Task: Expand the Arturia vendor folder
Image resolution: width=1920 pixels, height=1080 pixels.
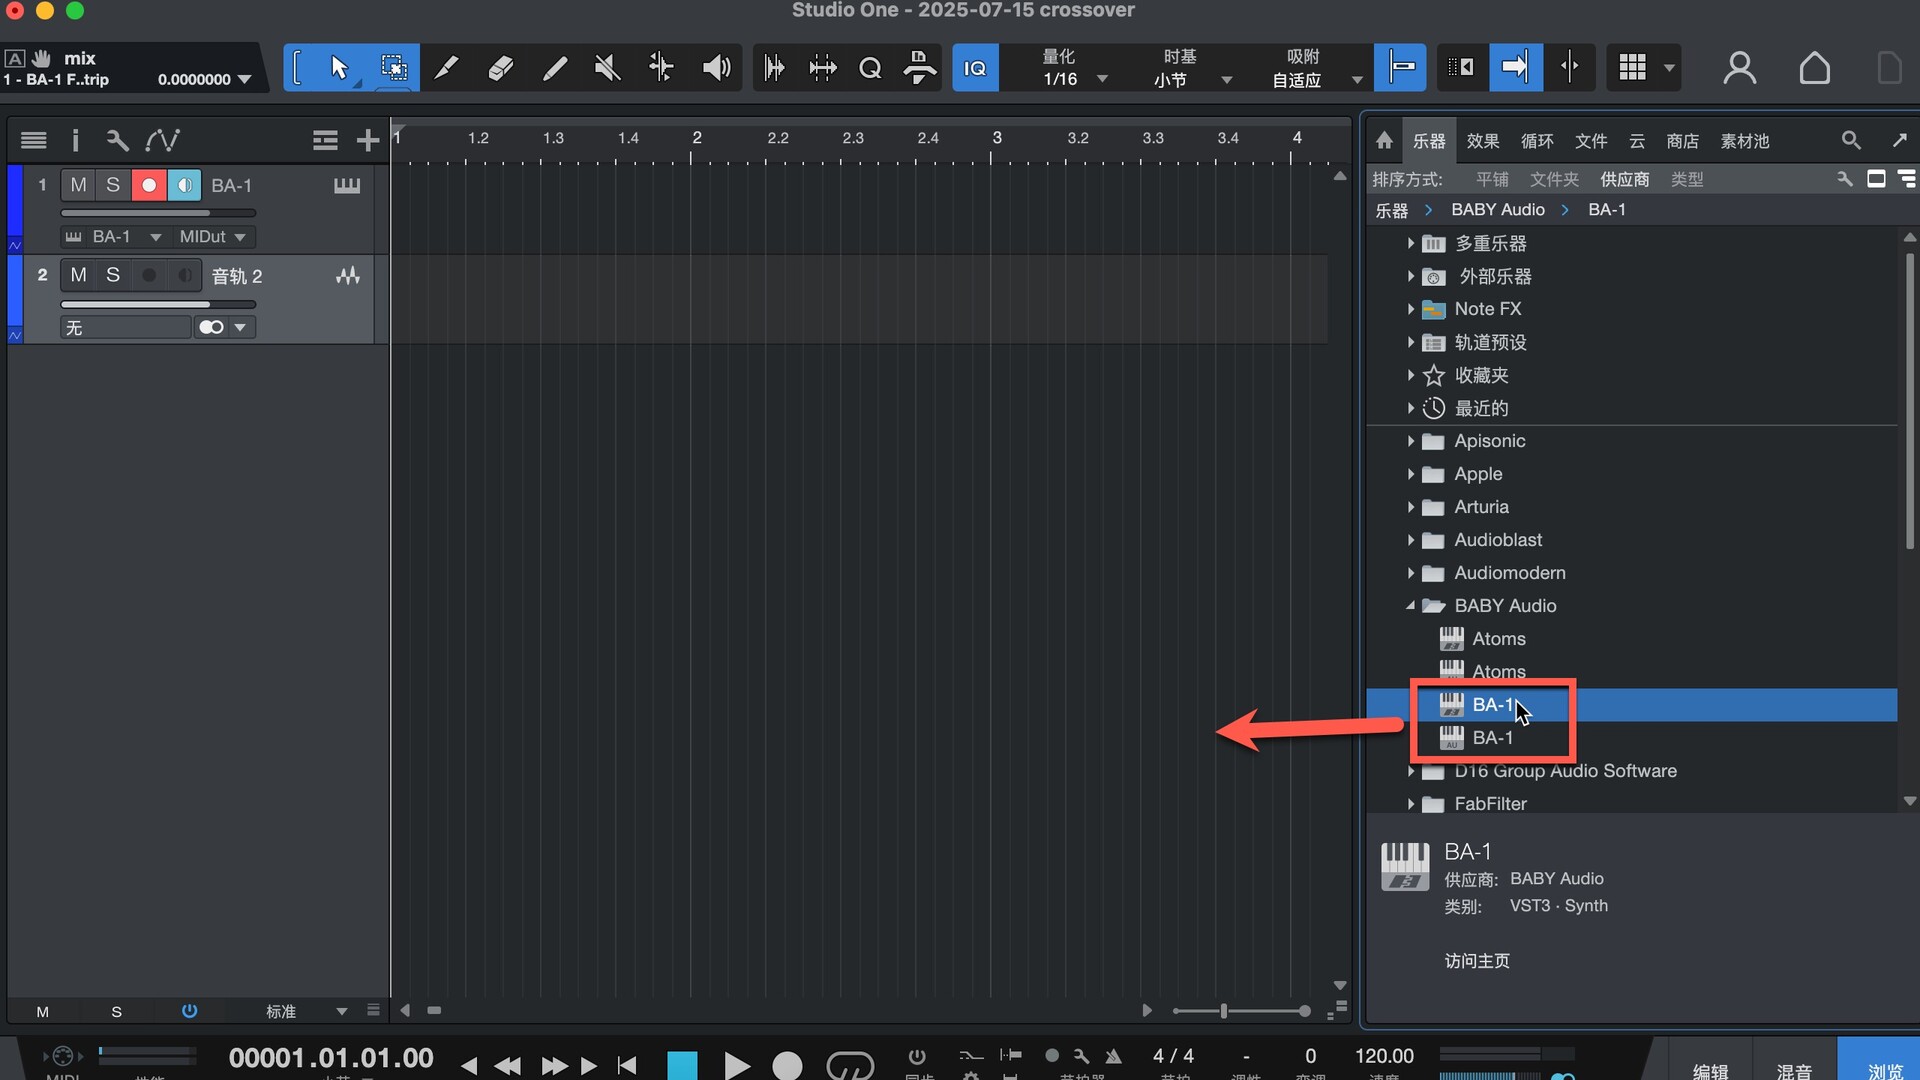Action: pos(1410,507)
